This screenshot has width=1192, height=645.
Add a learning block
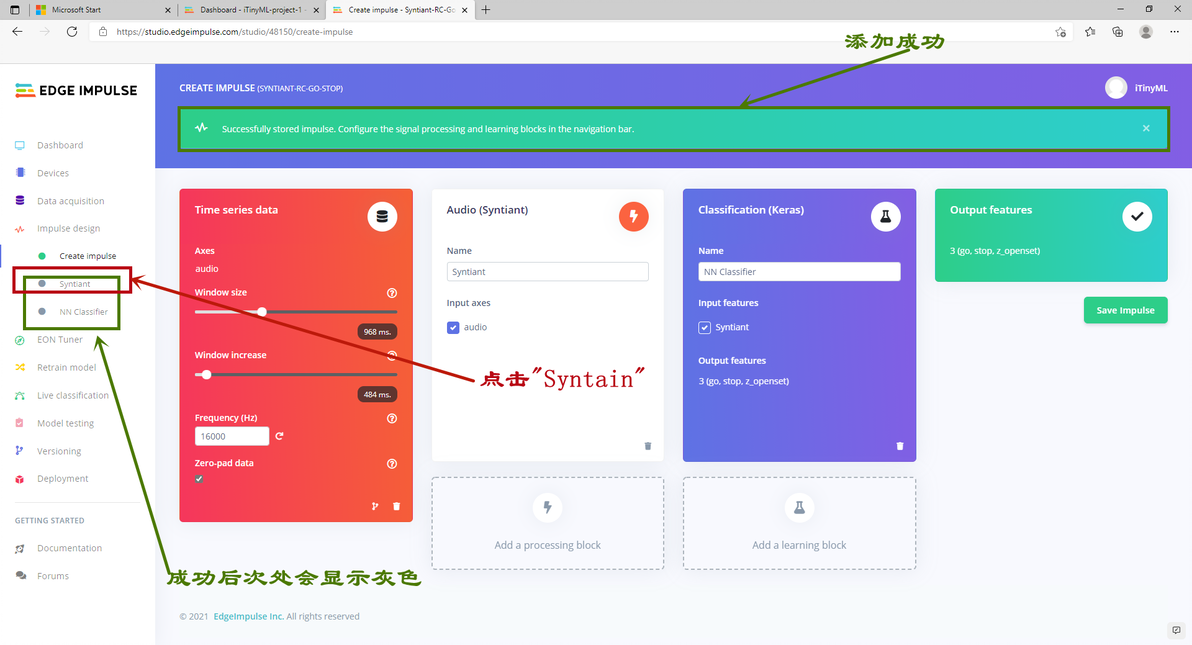(x=799, y=523)
